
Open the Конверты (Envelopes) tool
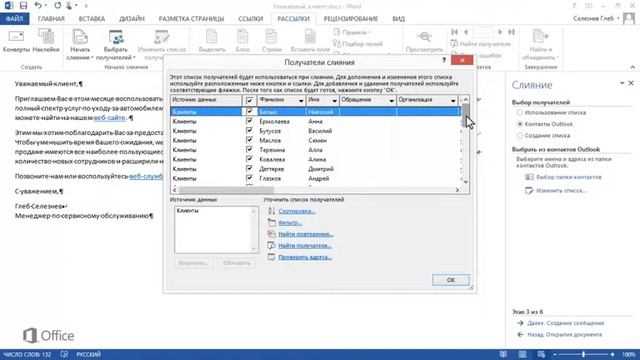point(16,41)
